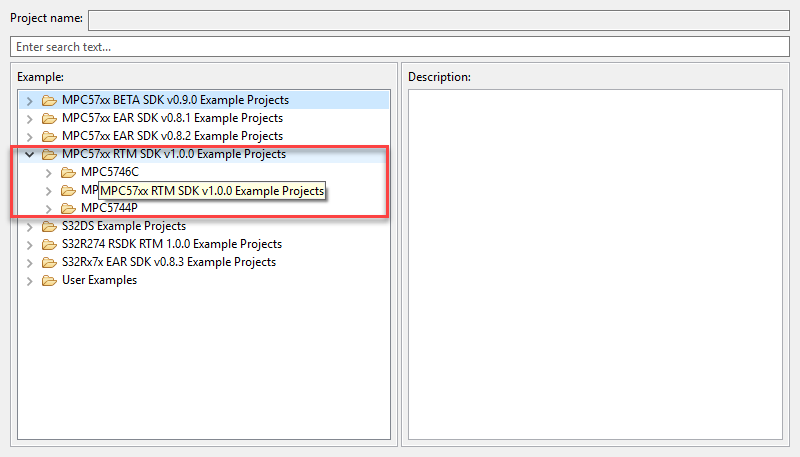This screenshot has height=457, width=800.
Task: Expand the MPC5746C folder node
Action: pos(48,173)
